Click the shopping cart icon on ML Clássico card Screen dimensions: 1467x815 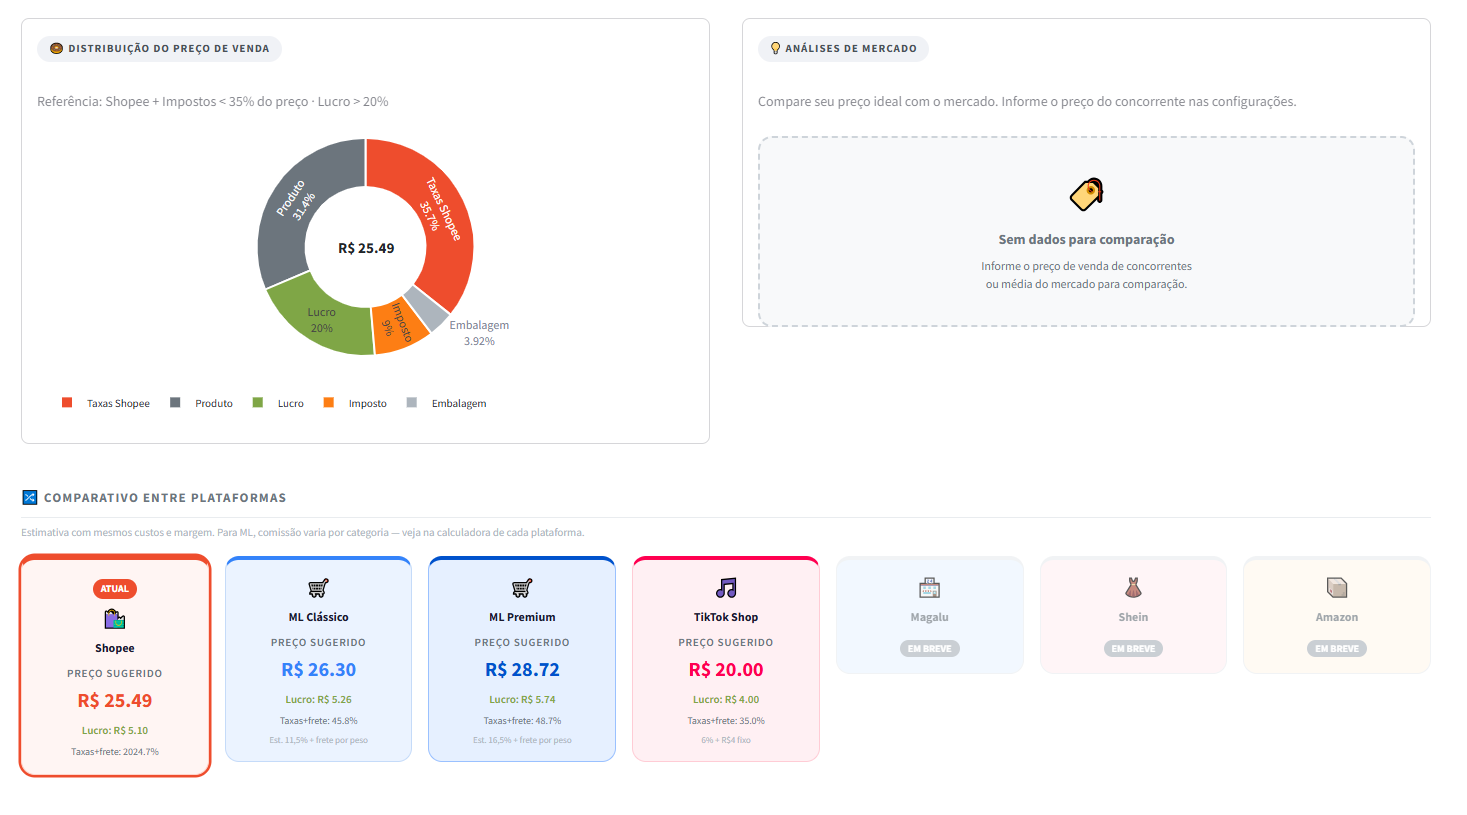tap(318, 588)
